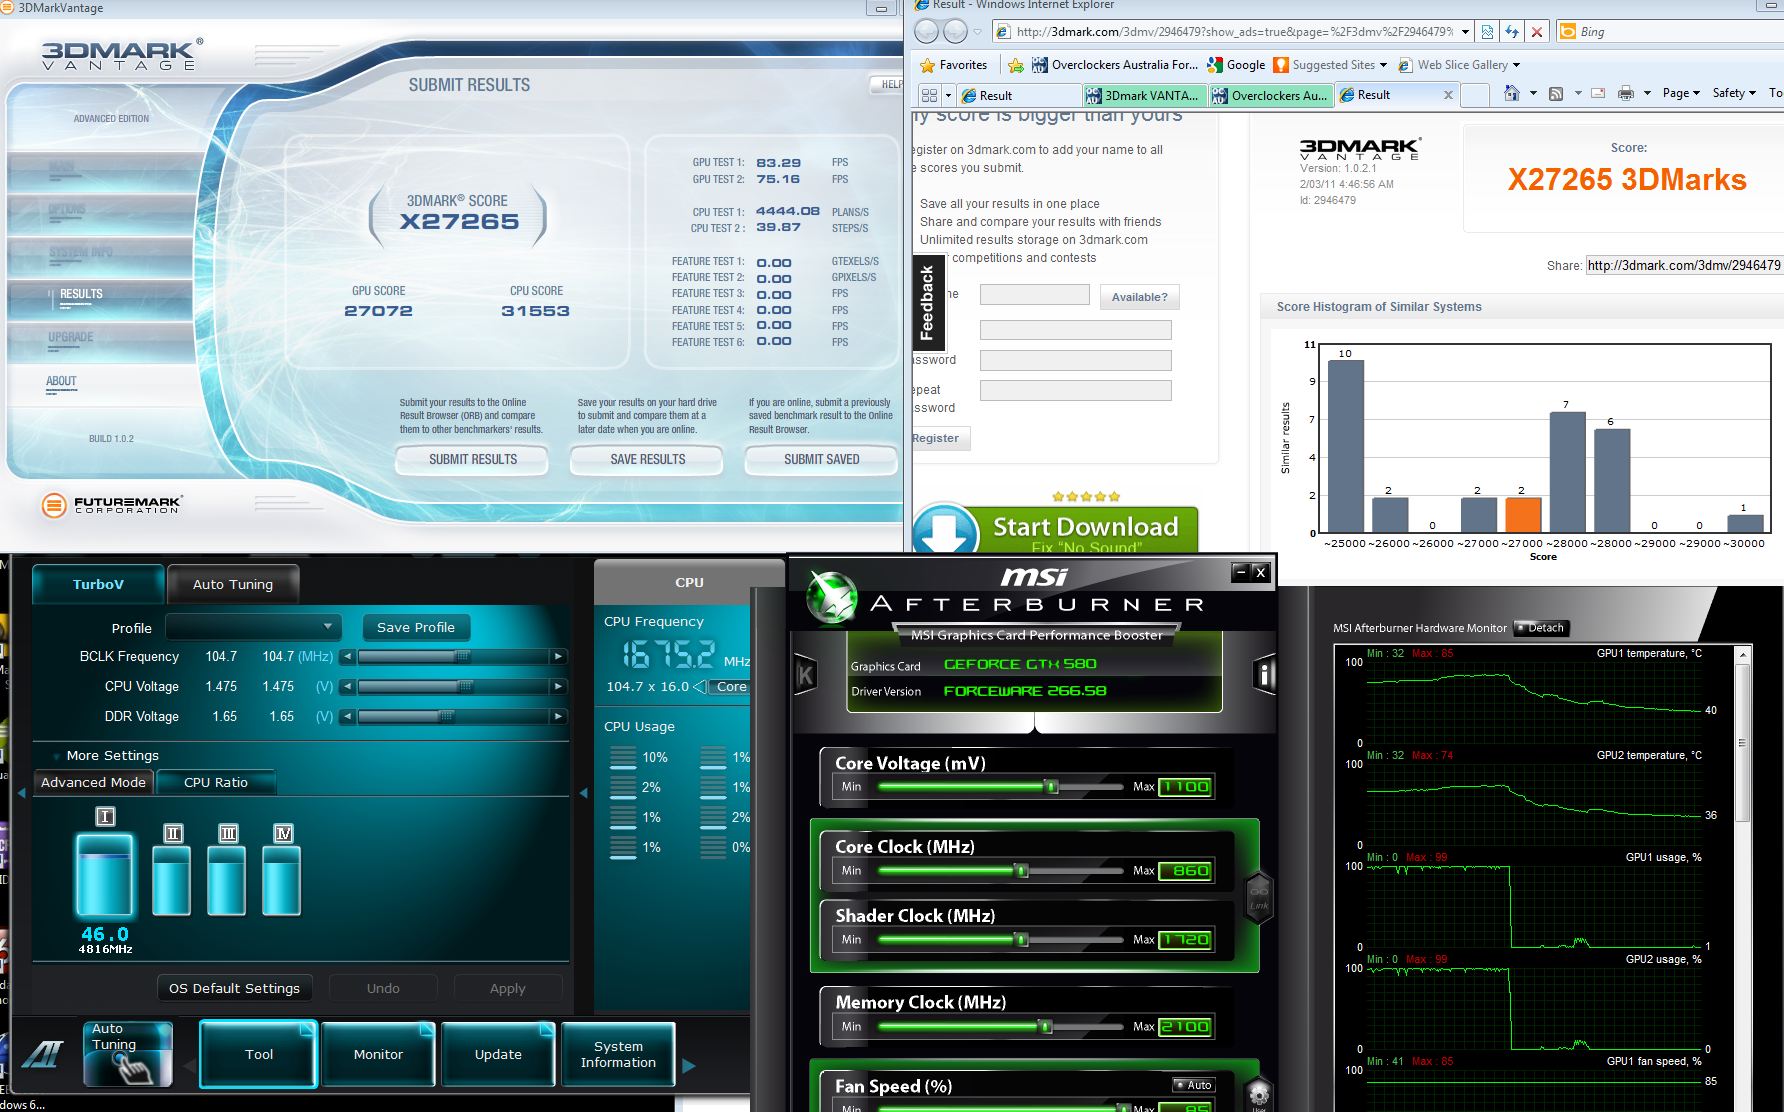Select CPU core III ratio toggle

pyautogui.click(x=229, y=833)
